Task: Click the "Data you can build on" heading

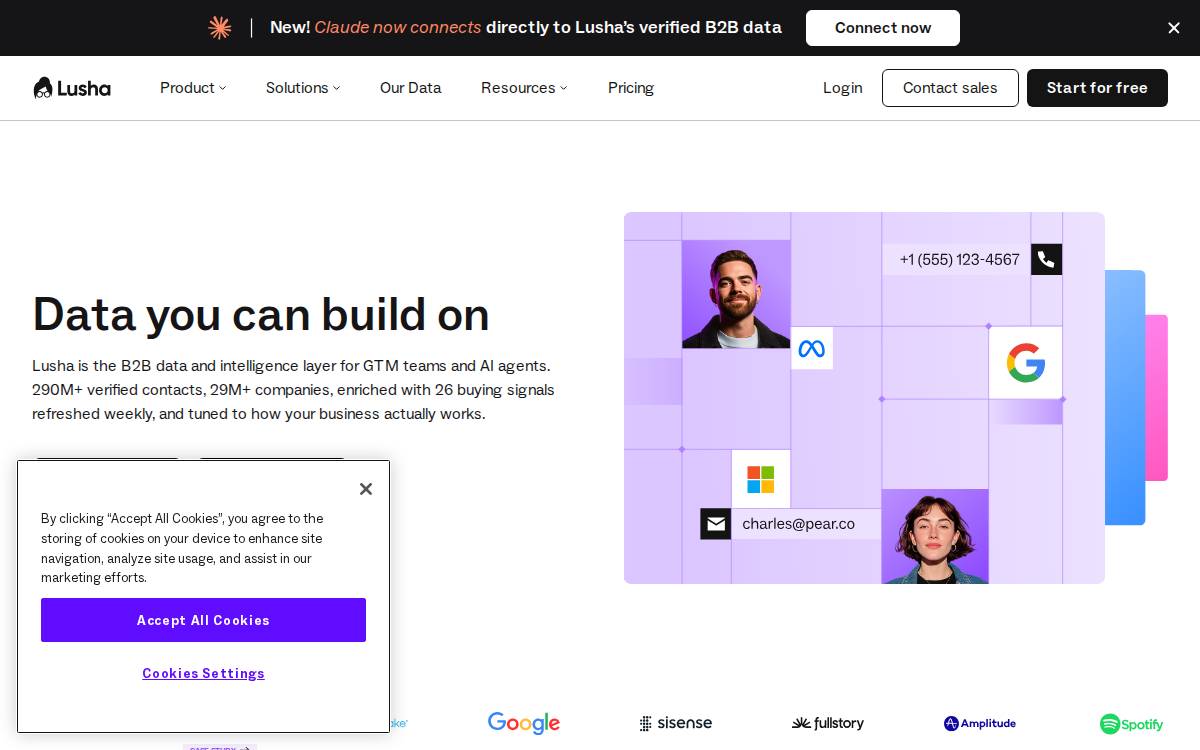Action: pyautogui.click(x=261, y=314)
